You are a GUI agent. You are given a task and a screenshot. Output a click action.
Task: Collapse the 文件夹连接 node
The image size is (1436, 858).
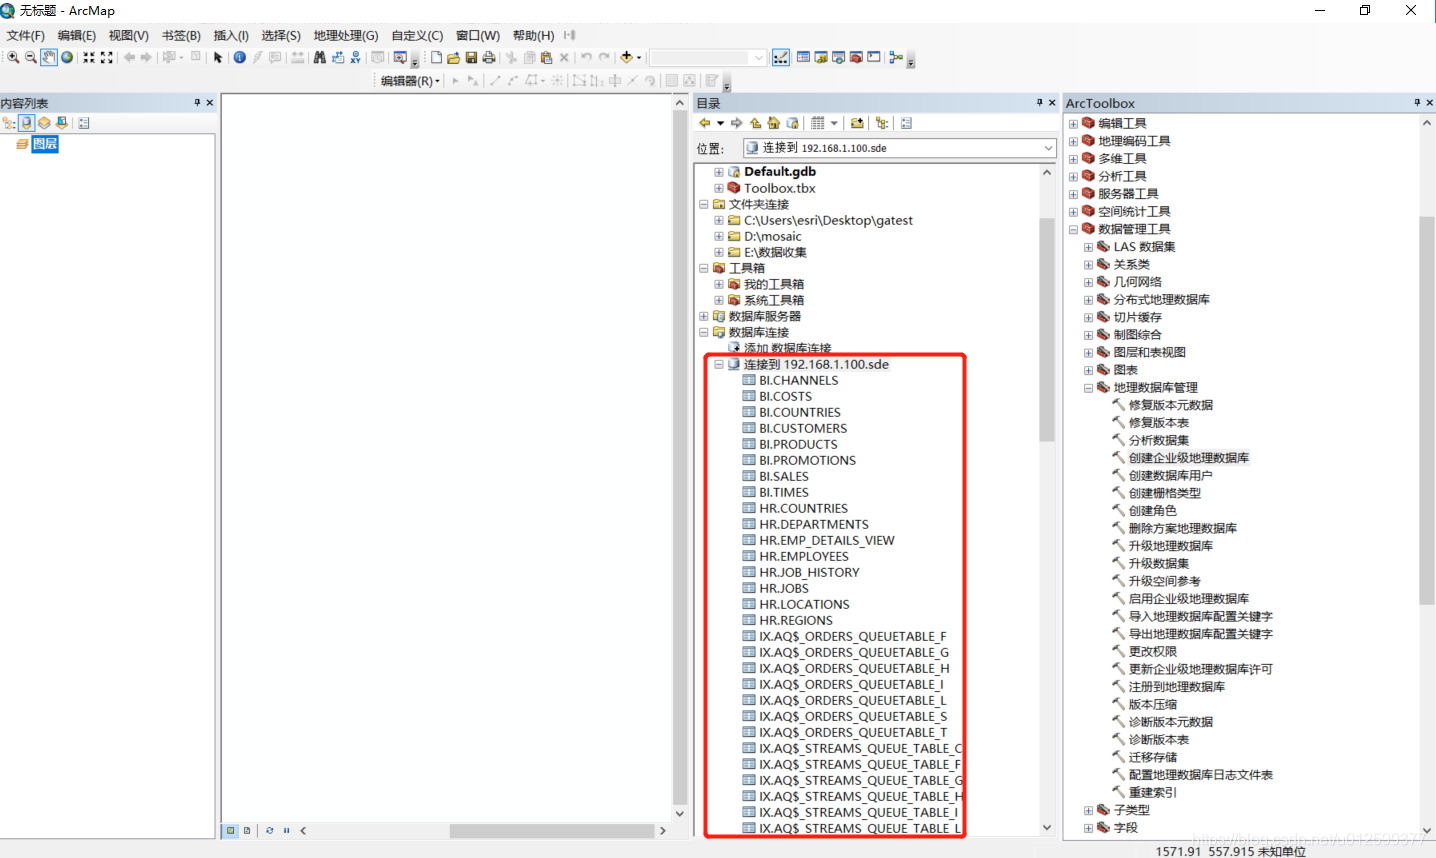pyautogui.click(x=703, y=204)
